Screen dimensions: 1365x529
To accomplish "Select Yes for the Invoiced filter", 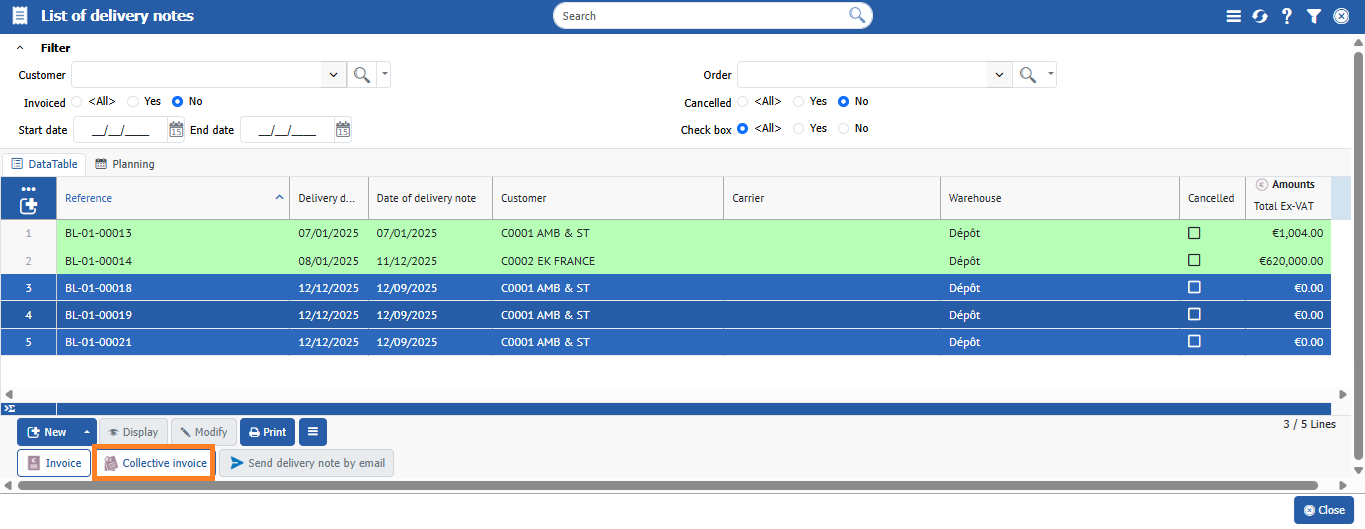I will pos(133,102).
